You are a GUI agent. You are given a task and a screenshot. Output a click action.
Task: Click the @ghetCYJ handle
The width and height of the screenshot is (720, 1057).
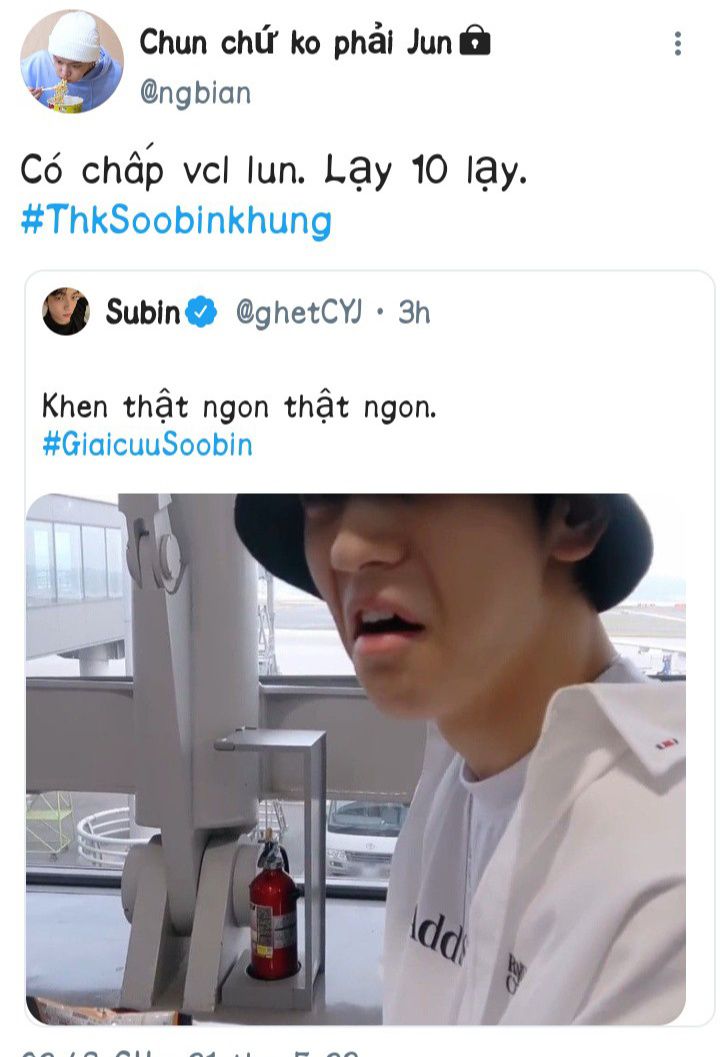coord(298,313)
